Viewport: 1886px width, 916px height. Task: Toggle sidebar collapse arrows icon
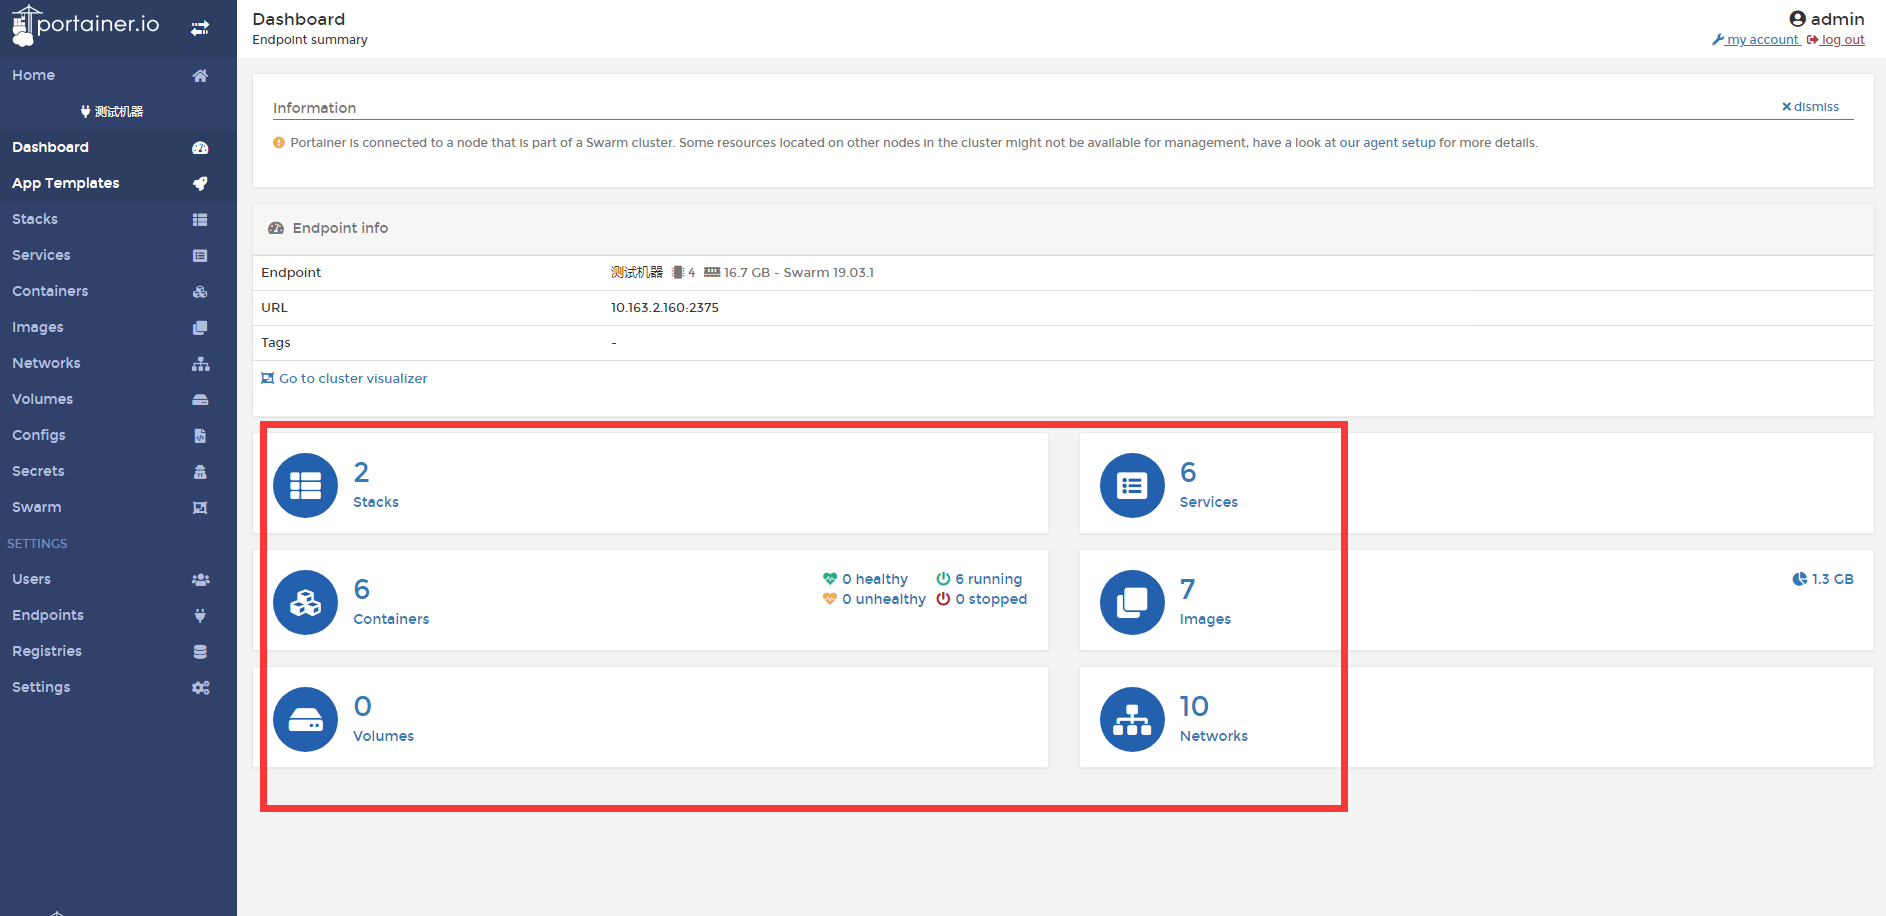(x=200, y=28)
